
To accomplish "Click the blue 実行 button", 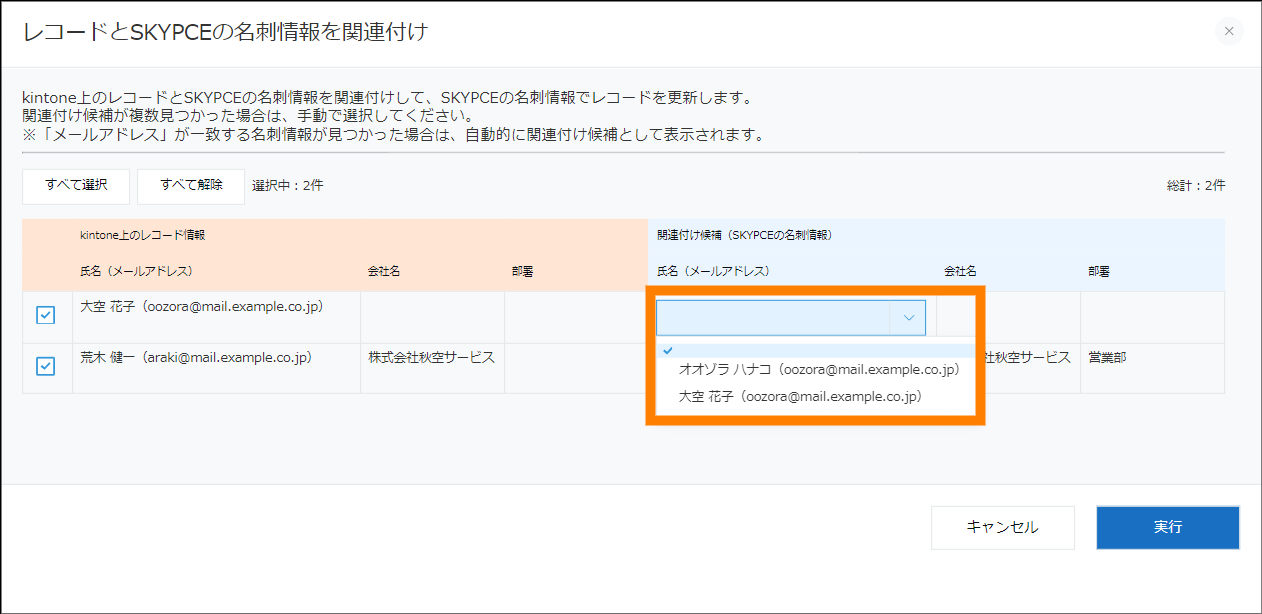I will [x=1167, y=527].
